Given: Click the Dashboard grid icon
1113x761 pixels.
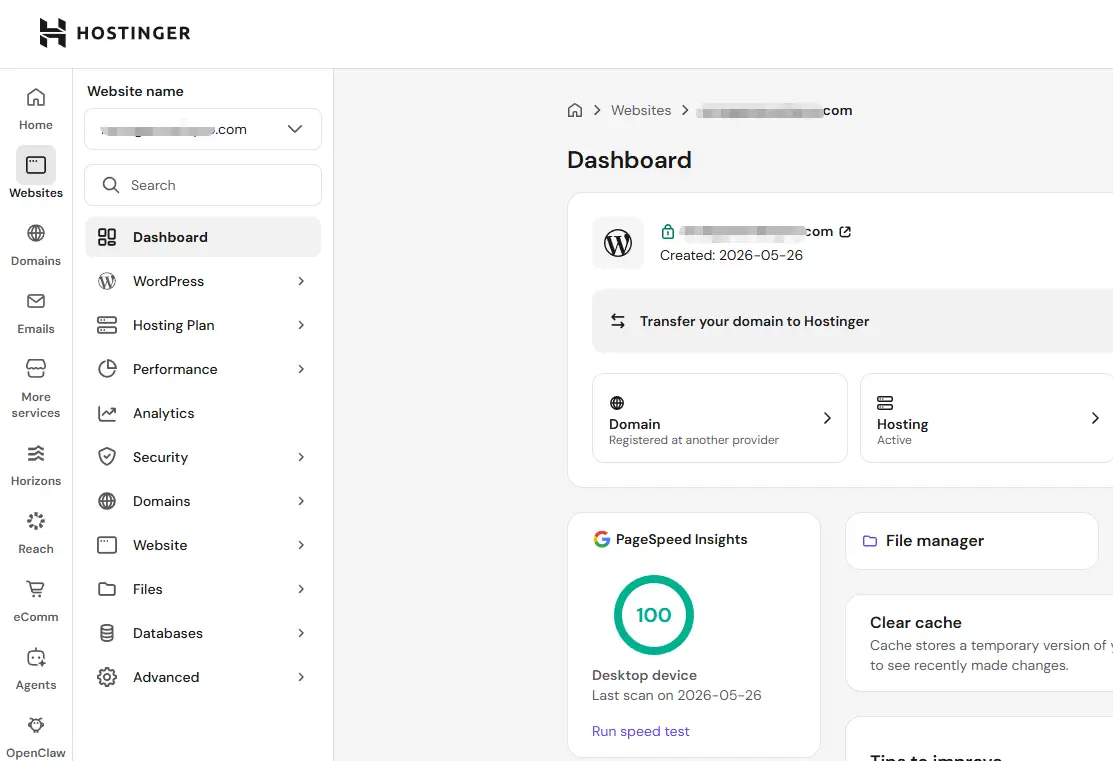Looking at the screenshot, I should (107, 237).
